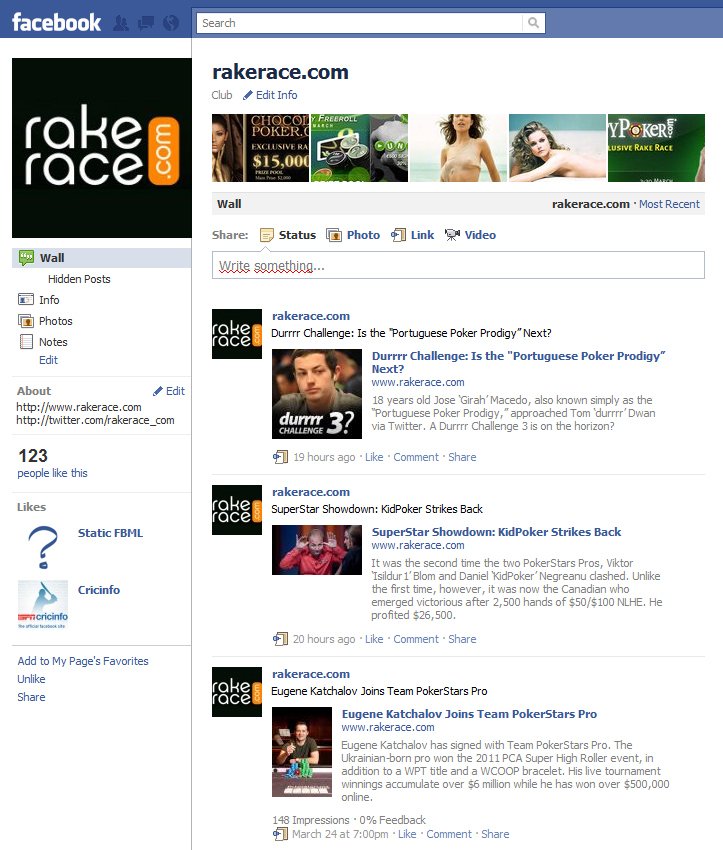This screenshot has height=850, width=723.
Task: Click rakerace avatar on Eugene Katchalov post
Action: [237, 692]
